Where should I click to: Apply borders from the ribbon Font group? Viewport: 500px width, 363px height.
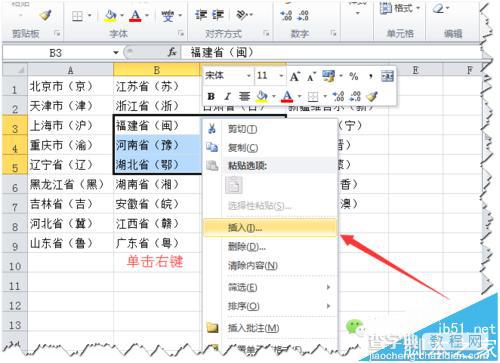coord(77,16)
